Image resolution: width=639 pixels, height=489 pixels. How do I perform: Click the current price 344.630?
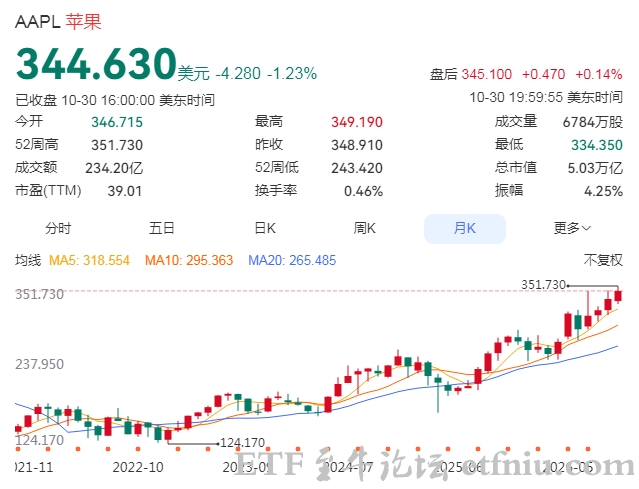point(96,64)
